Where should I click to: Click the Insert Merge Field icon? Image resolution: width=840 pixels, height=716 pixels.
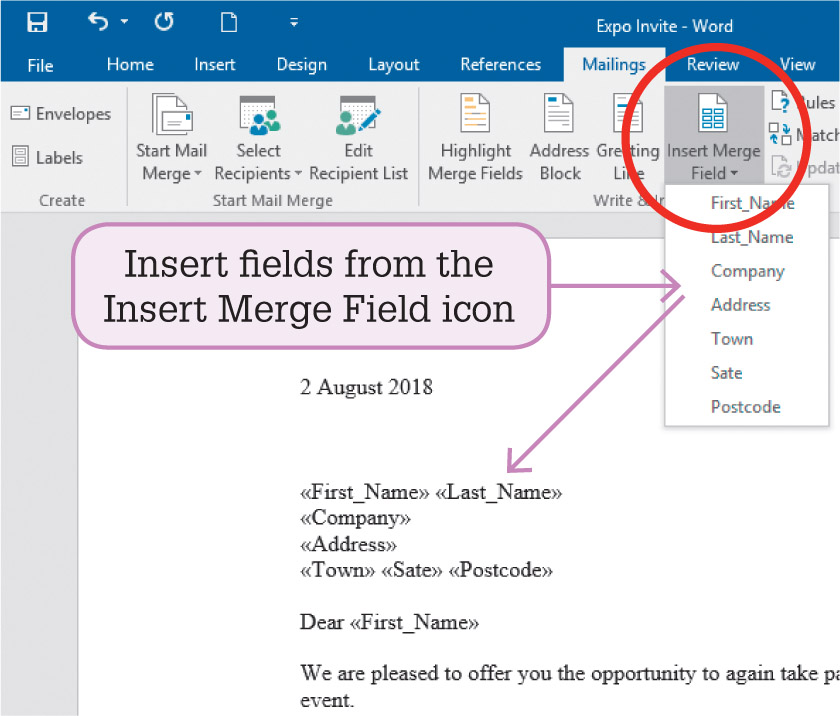tap(712, 112)
